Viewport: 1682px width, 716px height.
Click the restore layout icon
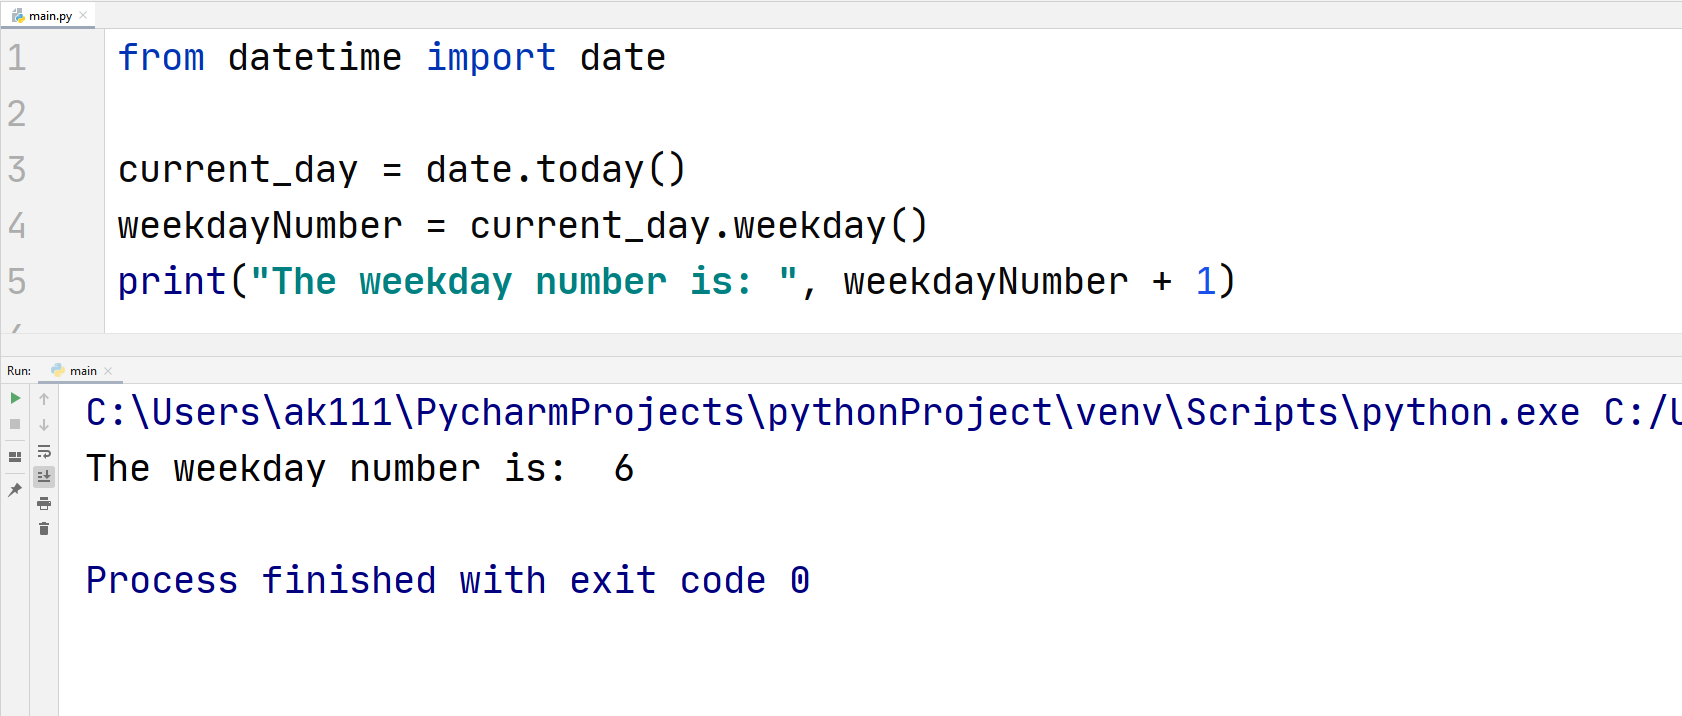14,456
